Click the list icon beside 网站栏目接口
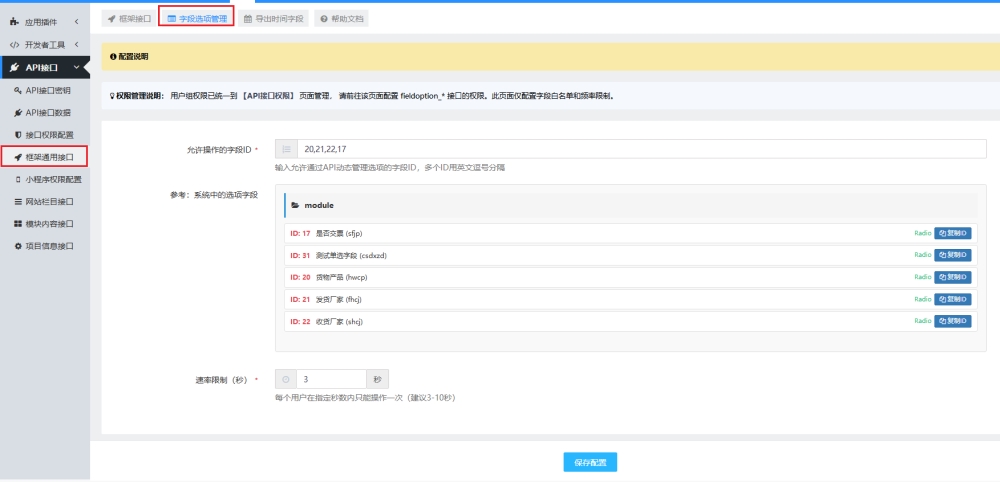The width and height of the screenshot is (1000, 482). tap(18, 201)
